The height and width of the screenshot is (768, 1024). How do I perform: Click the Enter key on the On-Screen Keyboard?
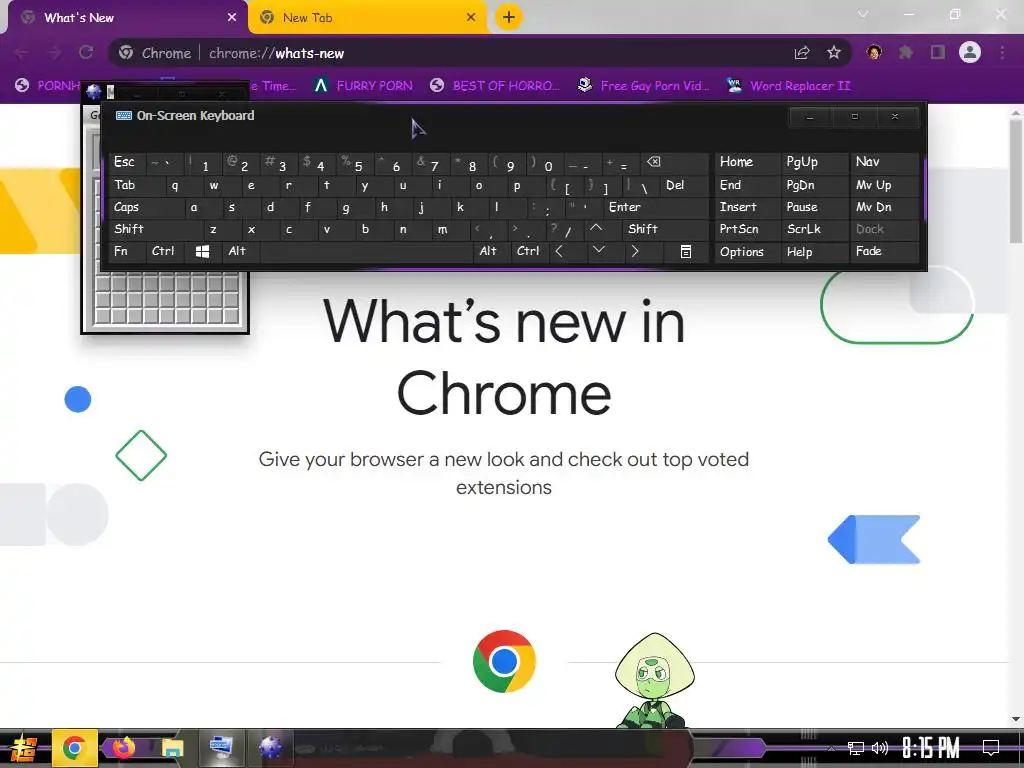point(656,208)
